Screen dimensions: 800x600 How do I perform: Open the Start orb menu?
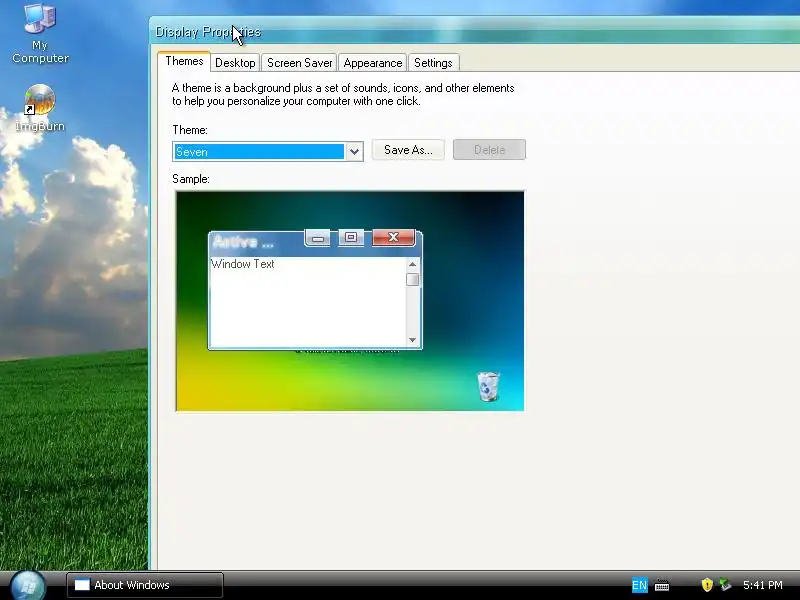pyautogui.click(x=28, y=585)
